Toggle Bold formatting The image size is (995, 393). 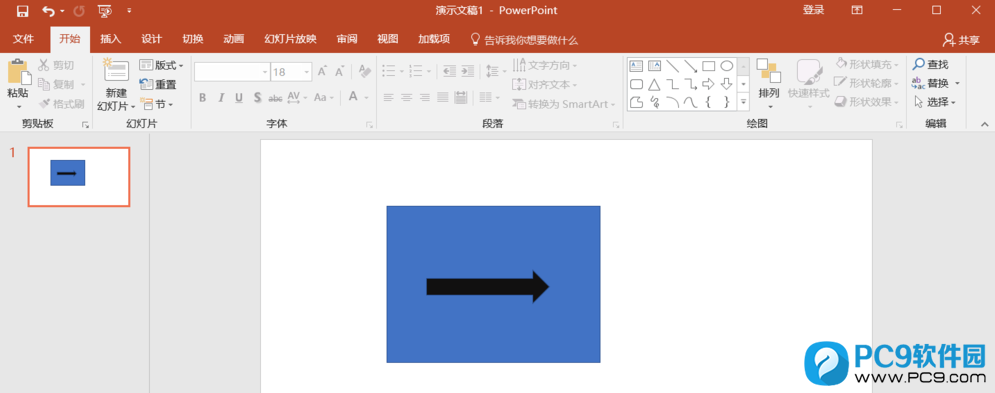[202, 98]
